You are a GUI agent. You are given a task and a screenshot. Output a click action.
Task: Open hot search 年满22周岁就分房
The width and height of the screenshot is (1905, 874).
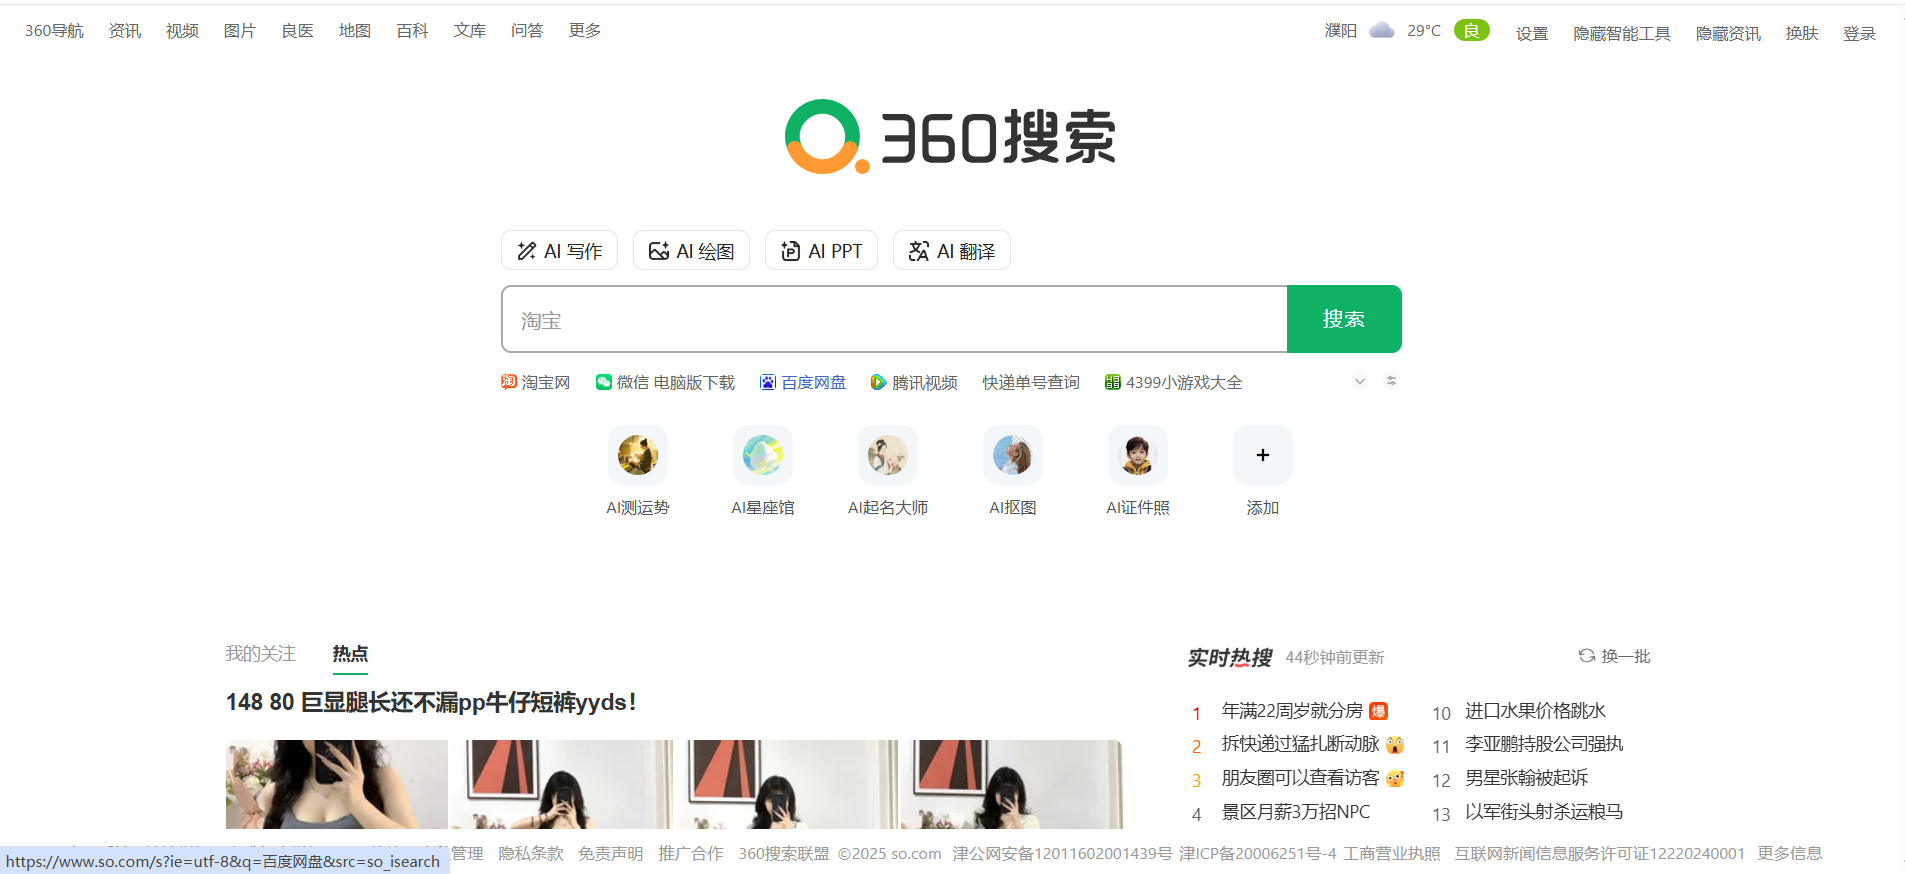click(x=1292, y=711)
